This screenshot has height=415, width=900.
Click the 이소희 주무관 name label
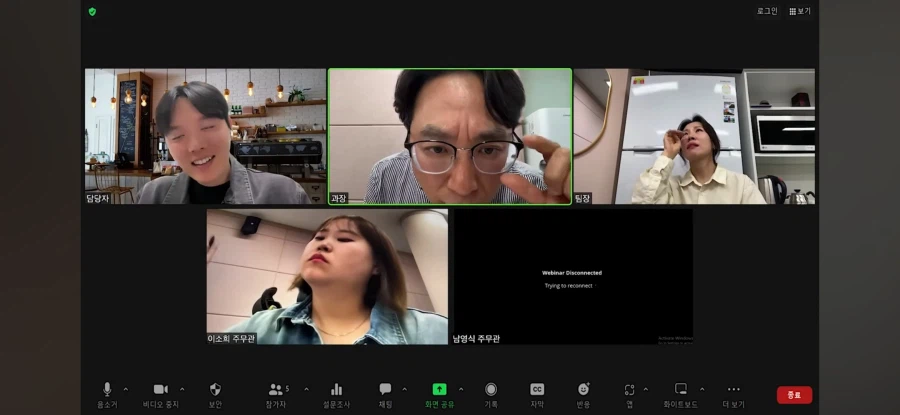[231, 339]
